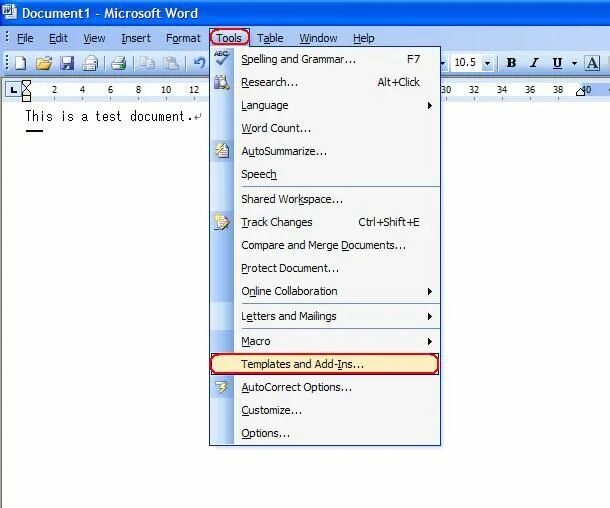Choose Templates and Add-Ins menu entry
Image resolution: width=610 pixels, height=508 pixels.
point(325,364)
